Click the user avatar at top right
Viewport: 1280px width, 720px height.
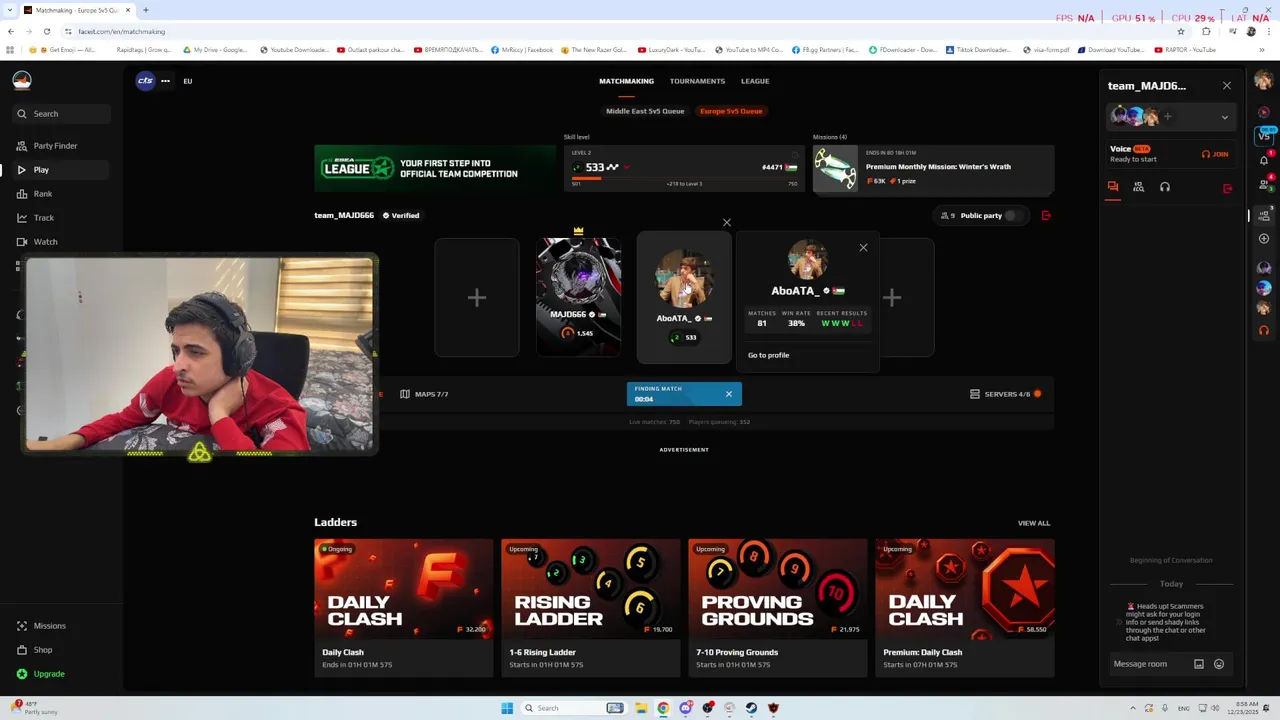(x=1264, y=81)
